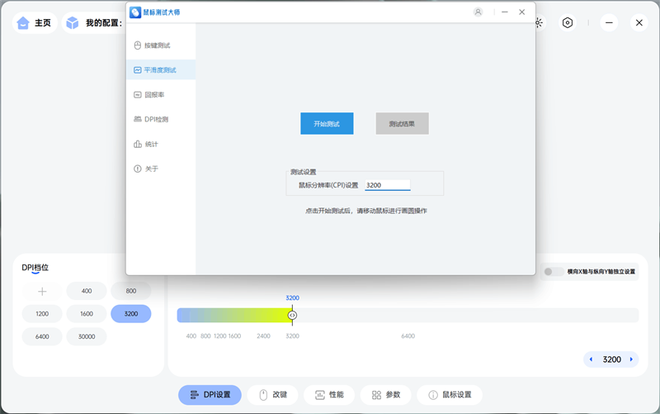The height and width of the screenshot is (414, 660).
Task: Switch to the 改键 key remap tab
Action: 273,395
